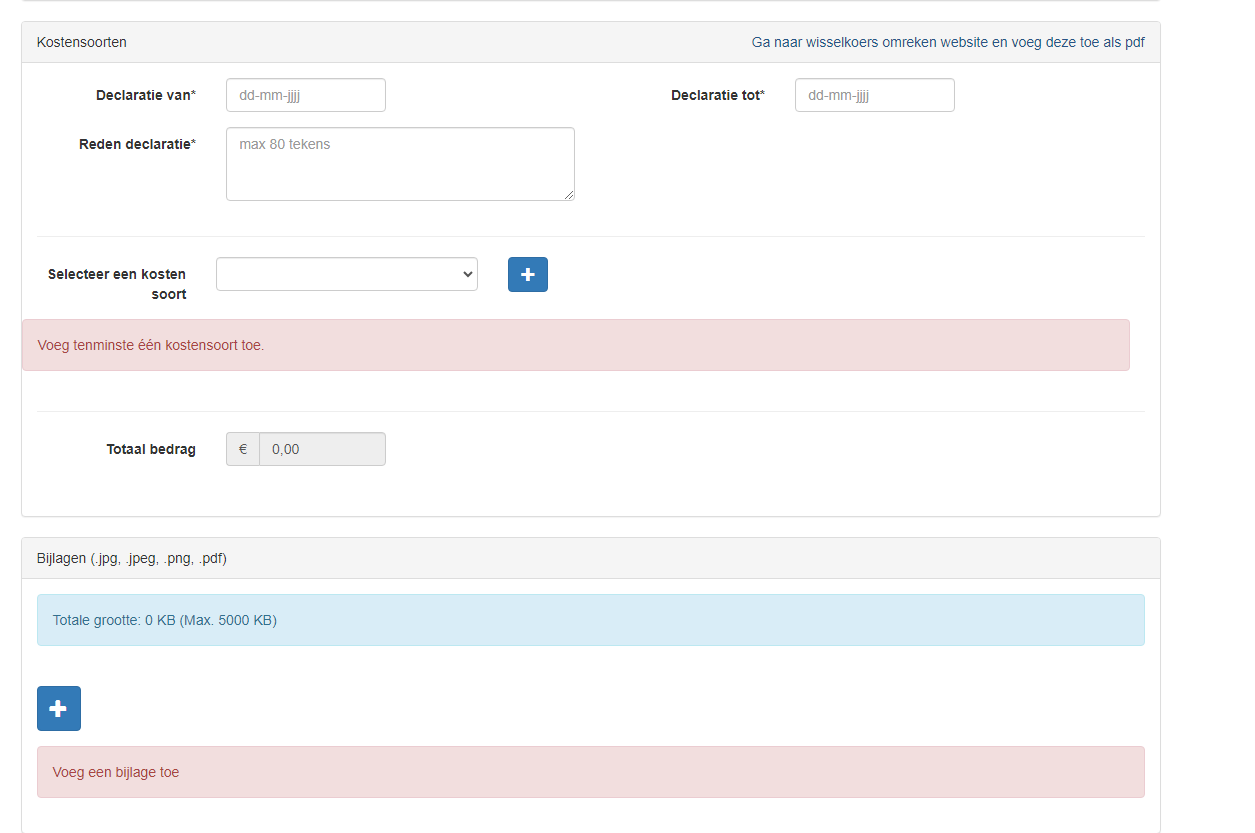Click the 'Reden declaratie' label

[137, 144]
